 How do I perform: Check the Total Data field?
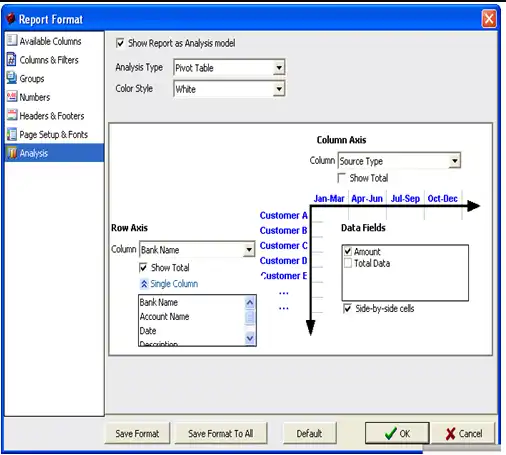click(348, 263)
